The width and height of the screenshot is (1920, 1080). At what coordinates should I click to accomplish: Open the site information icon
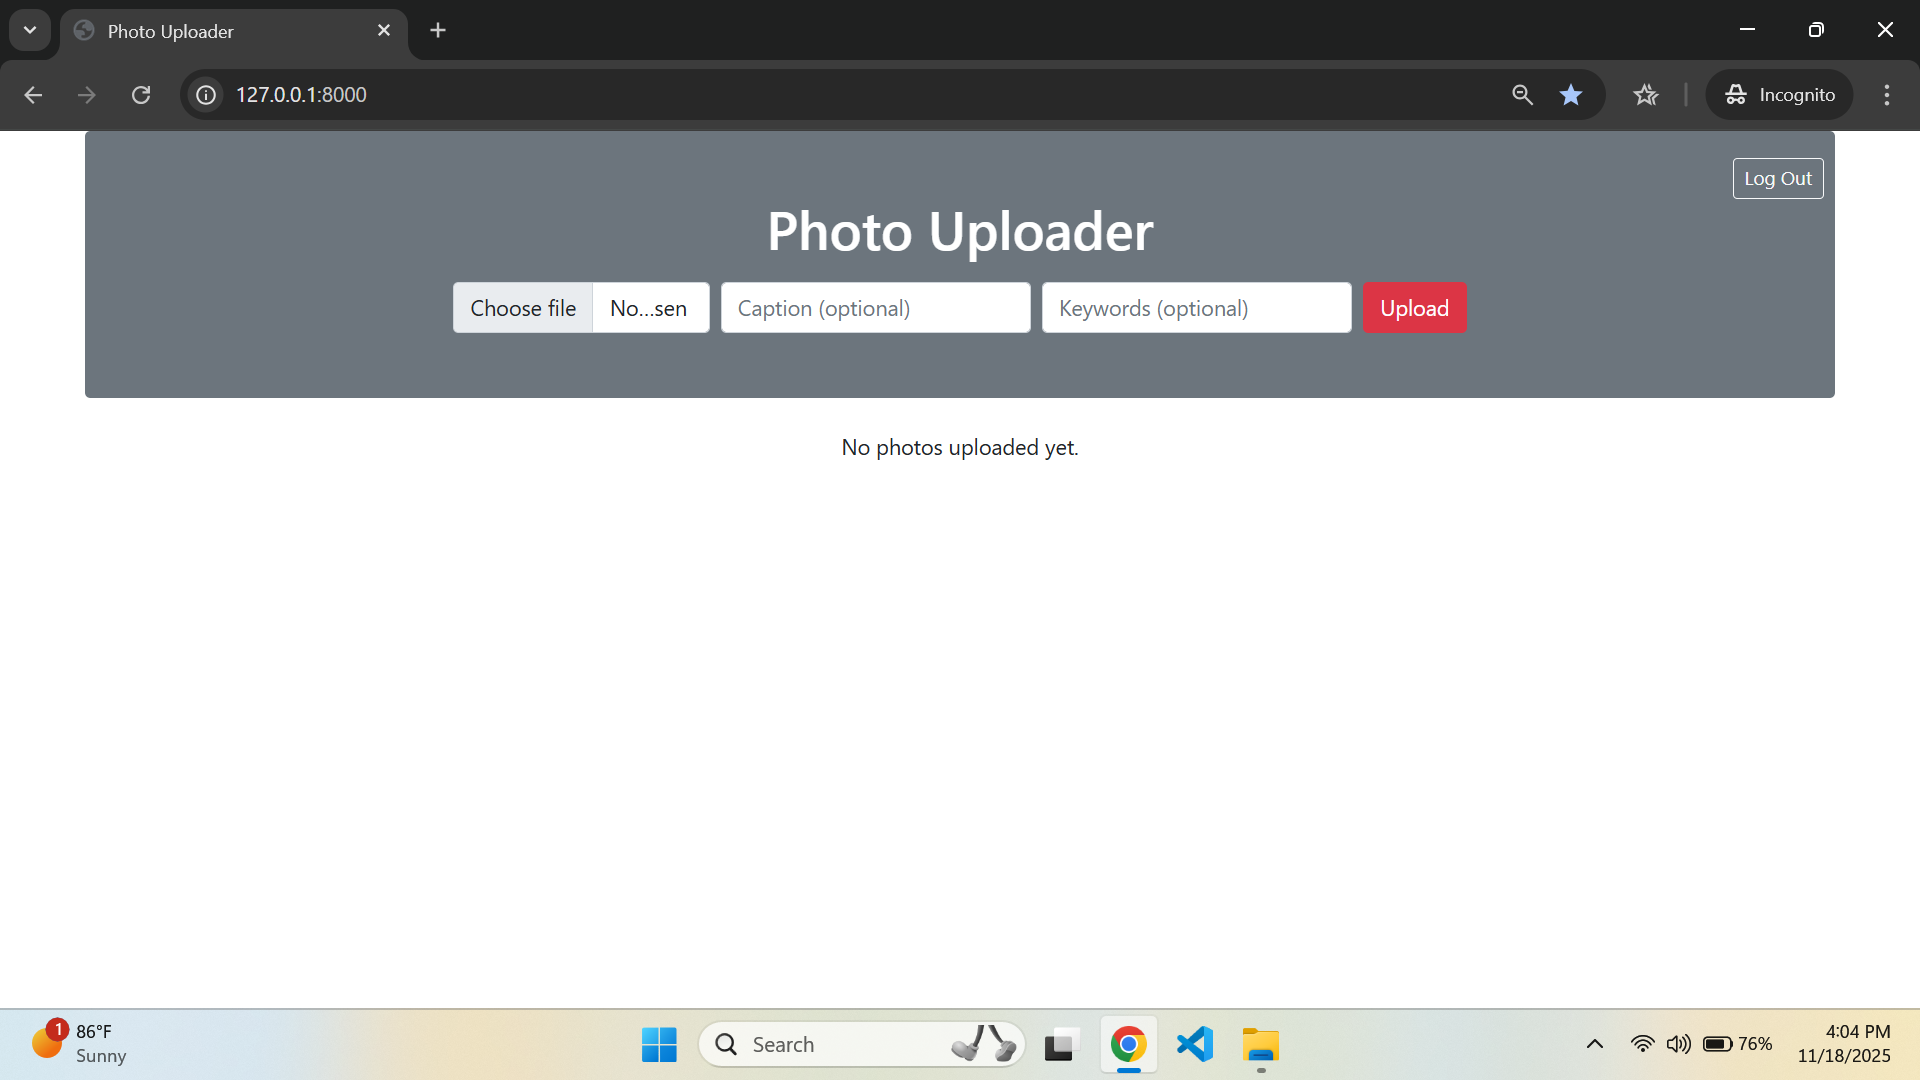pyautogui.click(x=206, y=95)
